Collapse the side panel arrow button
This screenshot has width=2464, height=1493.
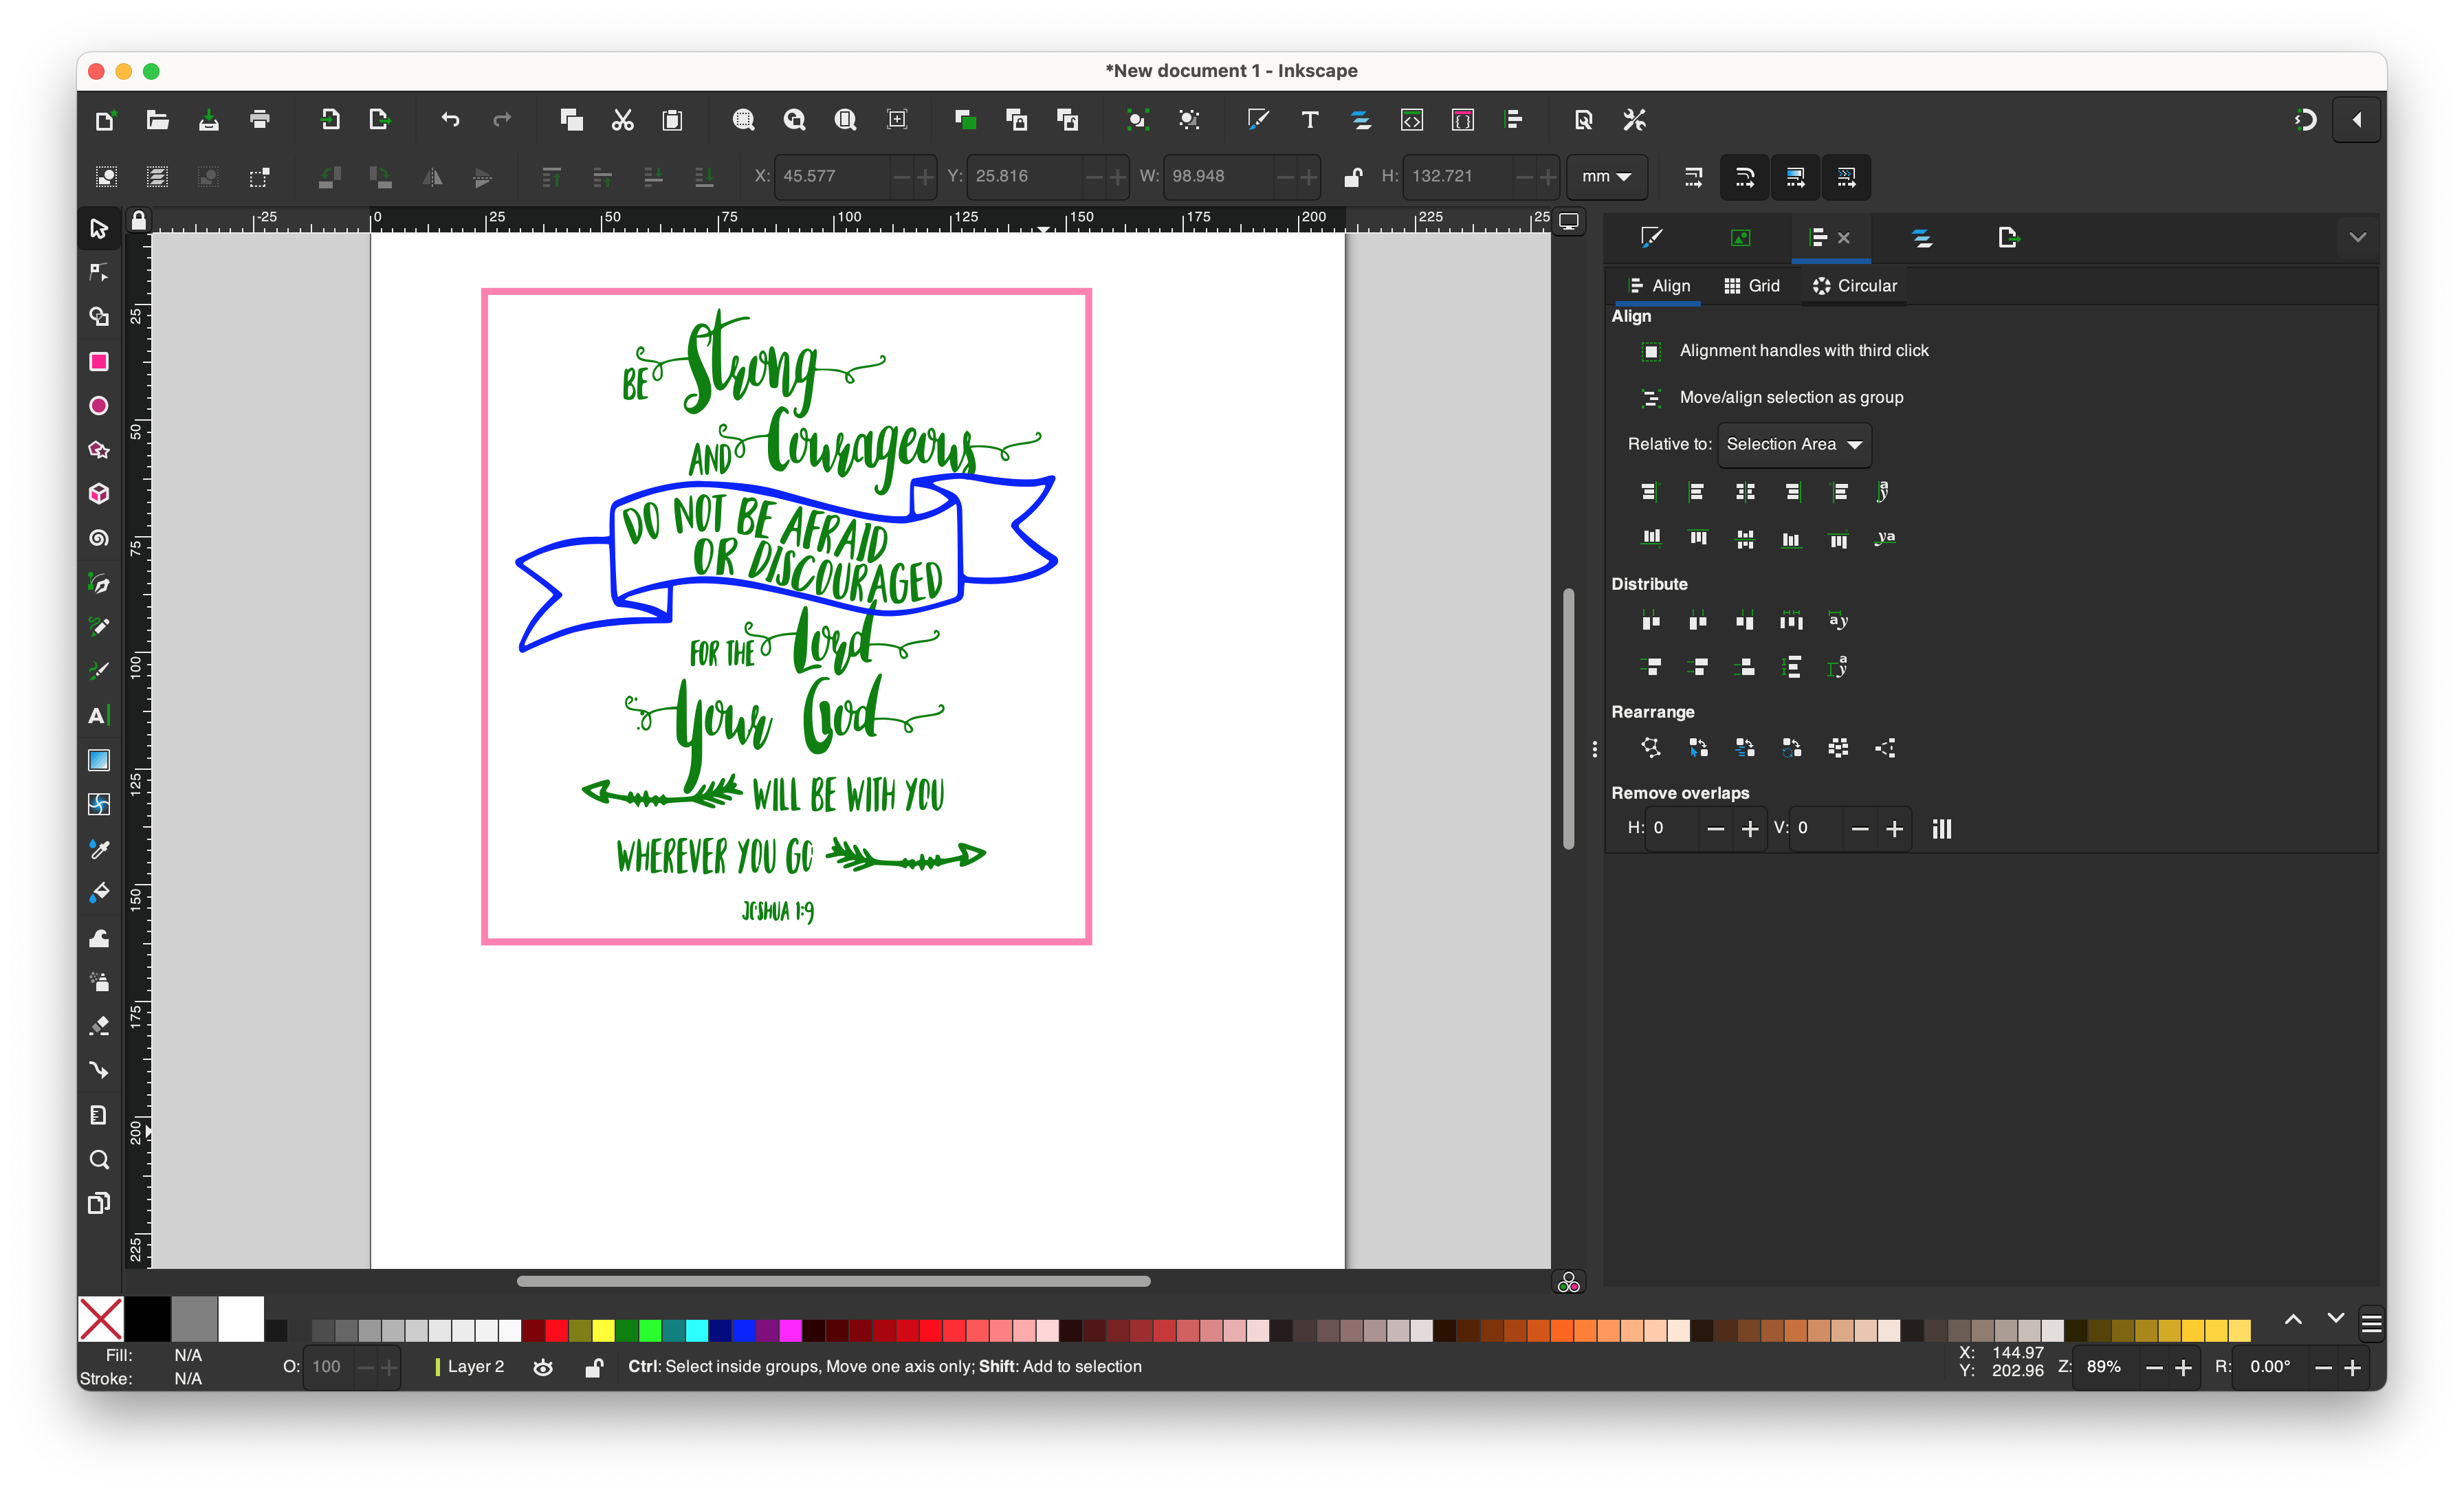[x=2356, y=120]
